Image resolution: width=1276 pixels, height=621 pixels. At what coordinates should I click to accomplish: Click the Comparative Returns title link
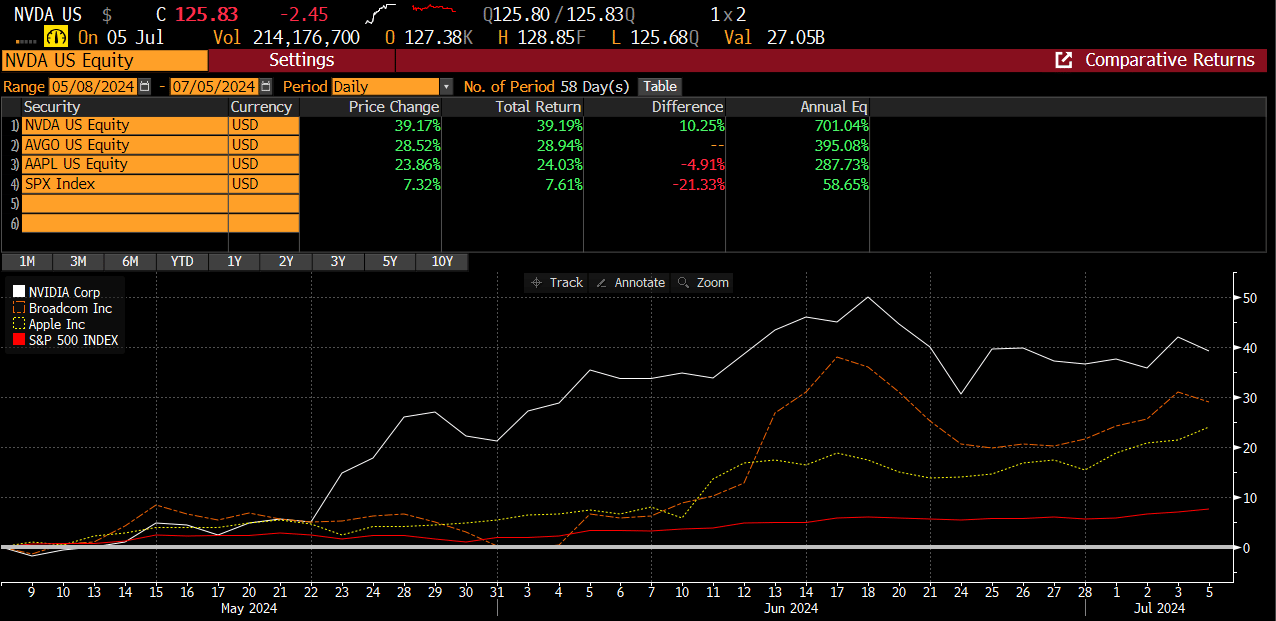click(x=1170, y=60)
